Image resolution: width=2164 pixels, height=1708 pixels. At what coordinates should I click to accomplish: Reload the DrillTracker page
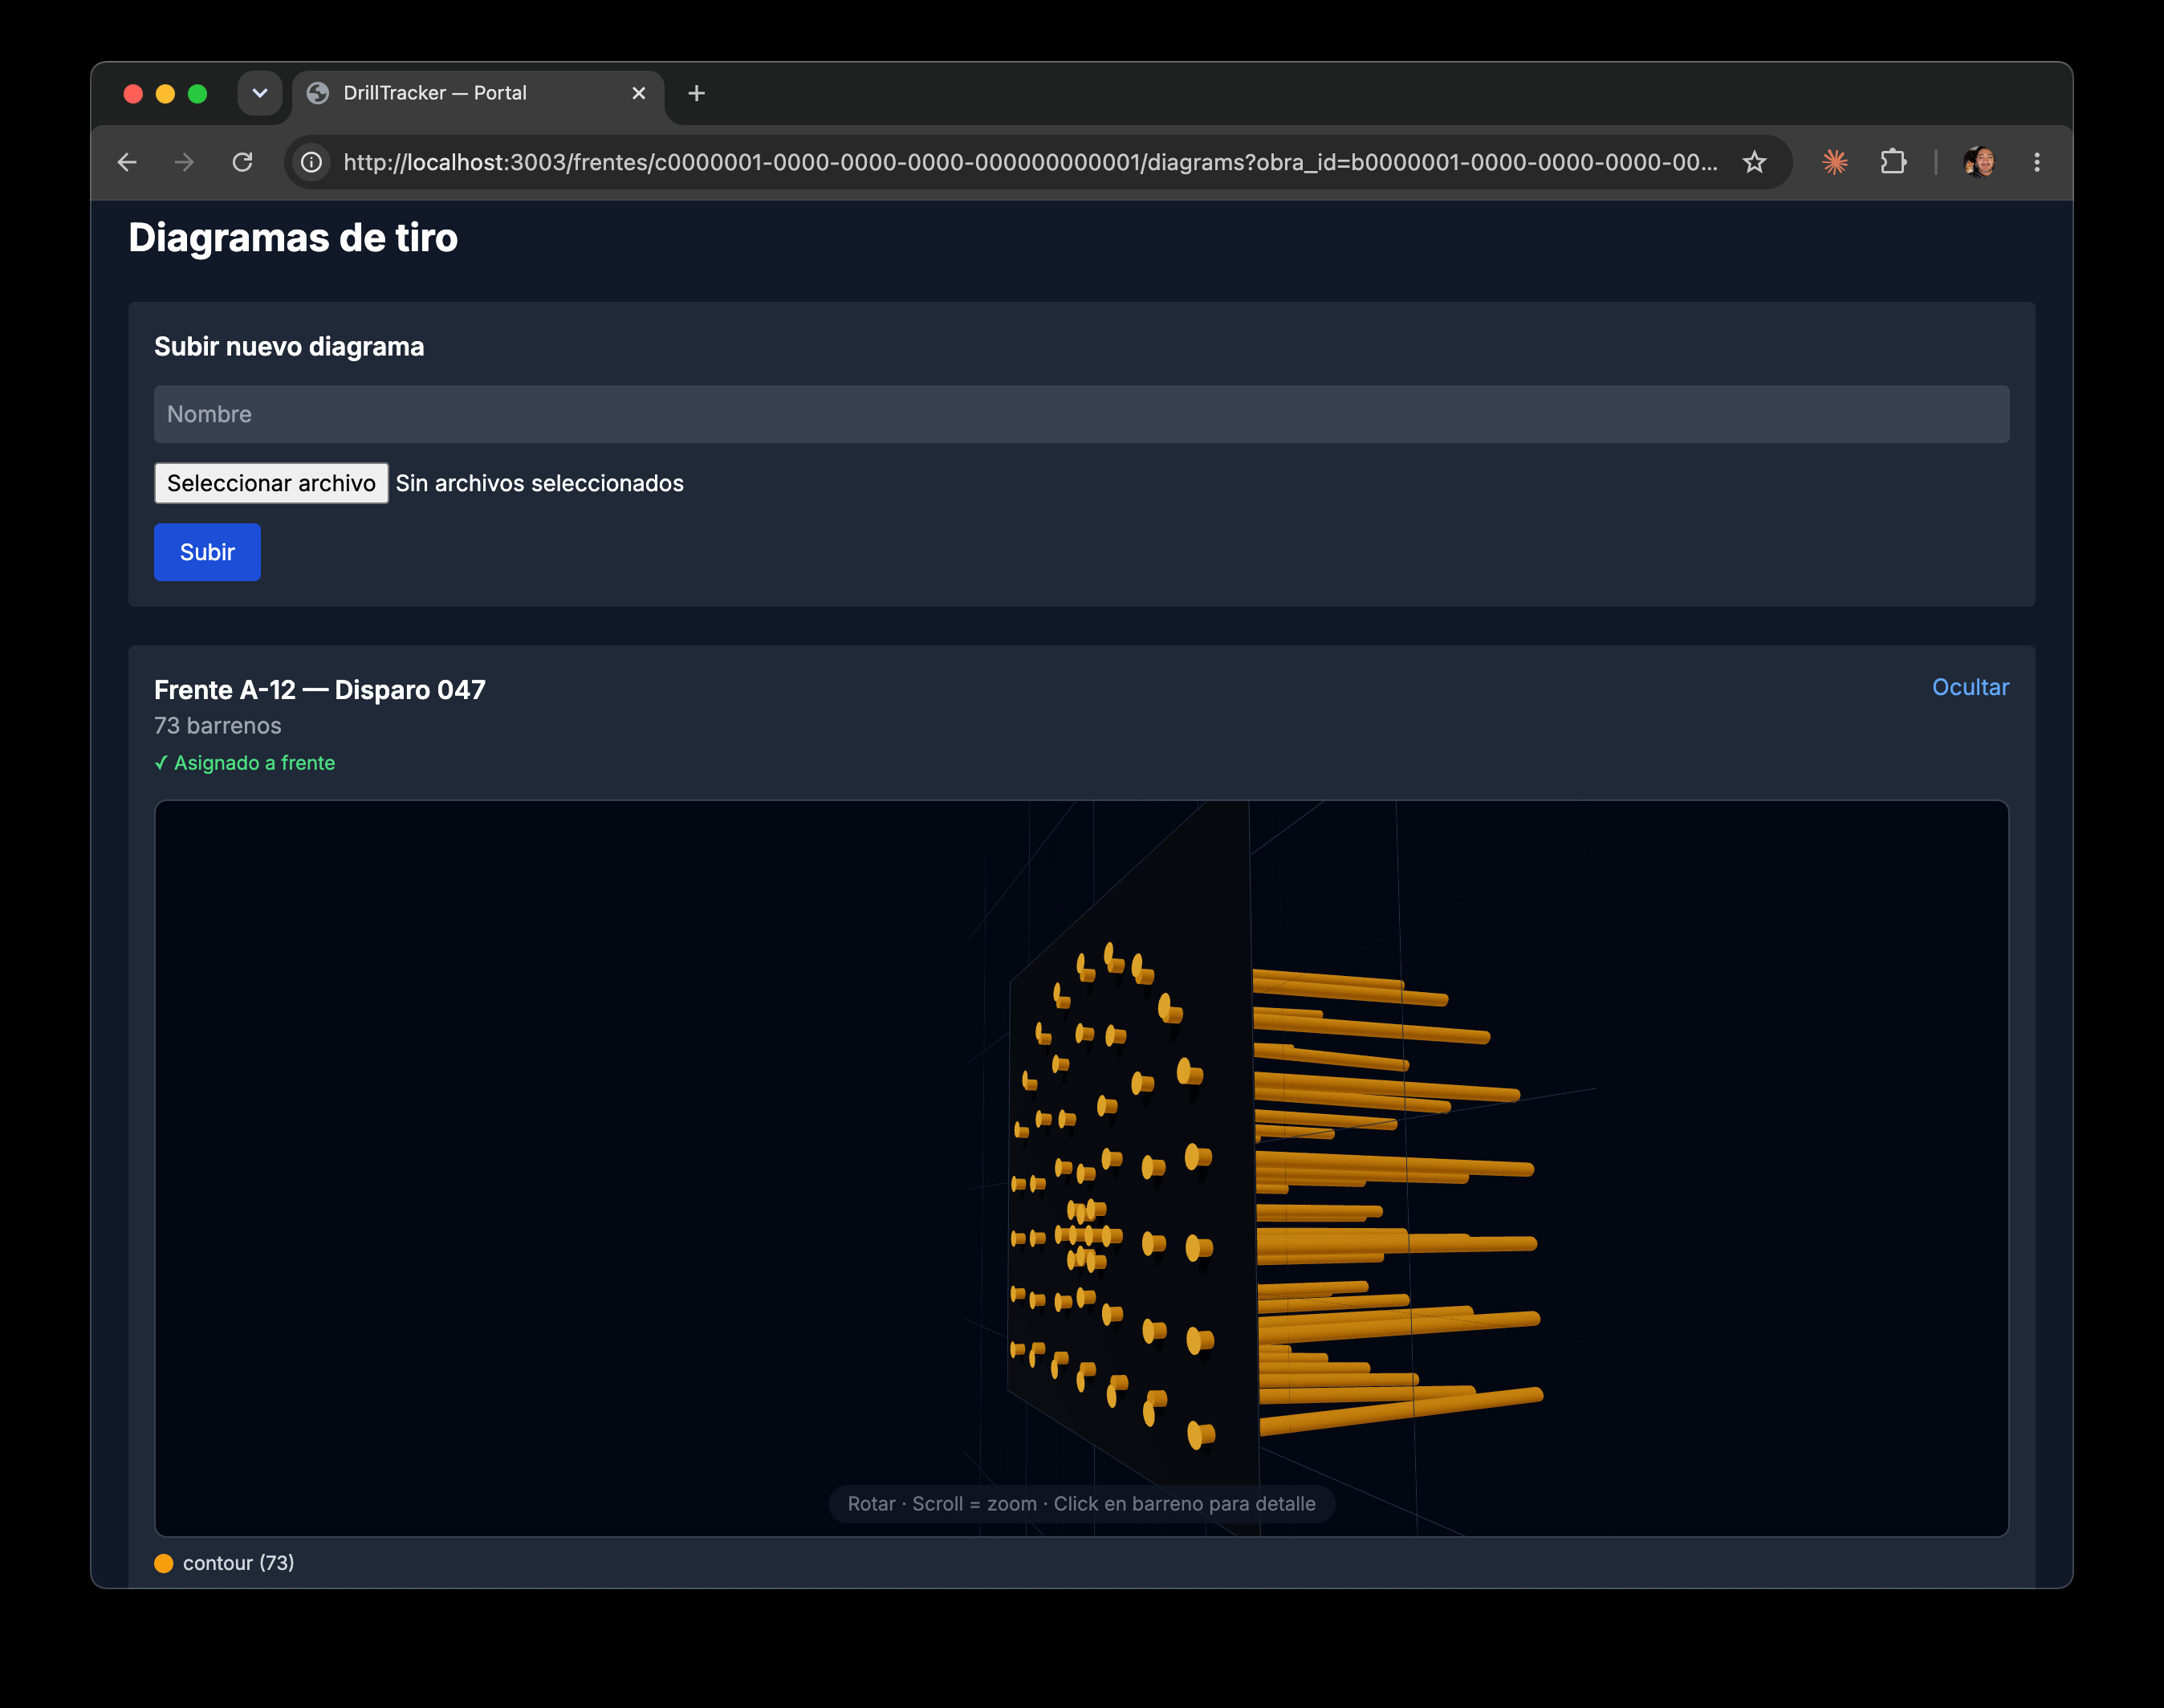click(x=242, y=162)
